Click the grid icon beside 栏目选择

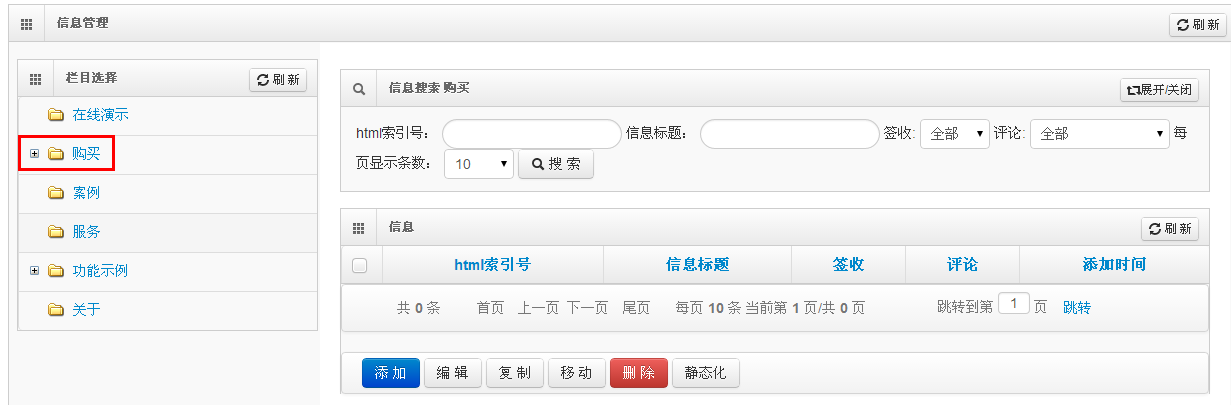(35, 79)
